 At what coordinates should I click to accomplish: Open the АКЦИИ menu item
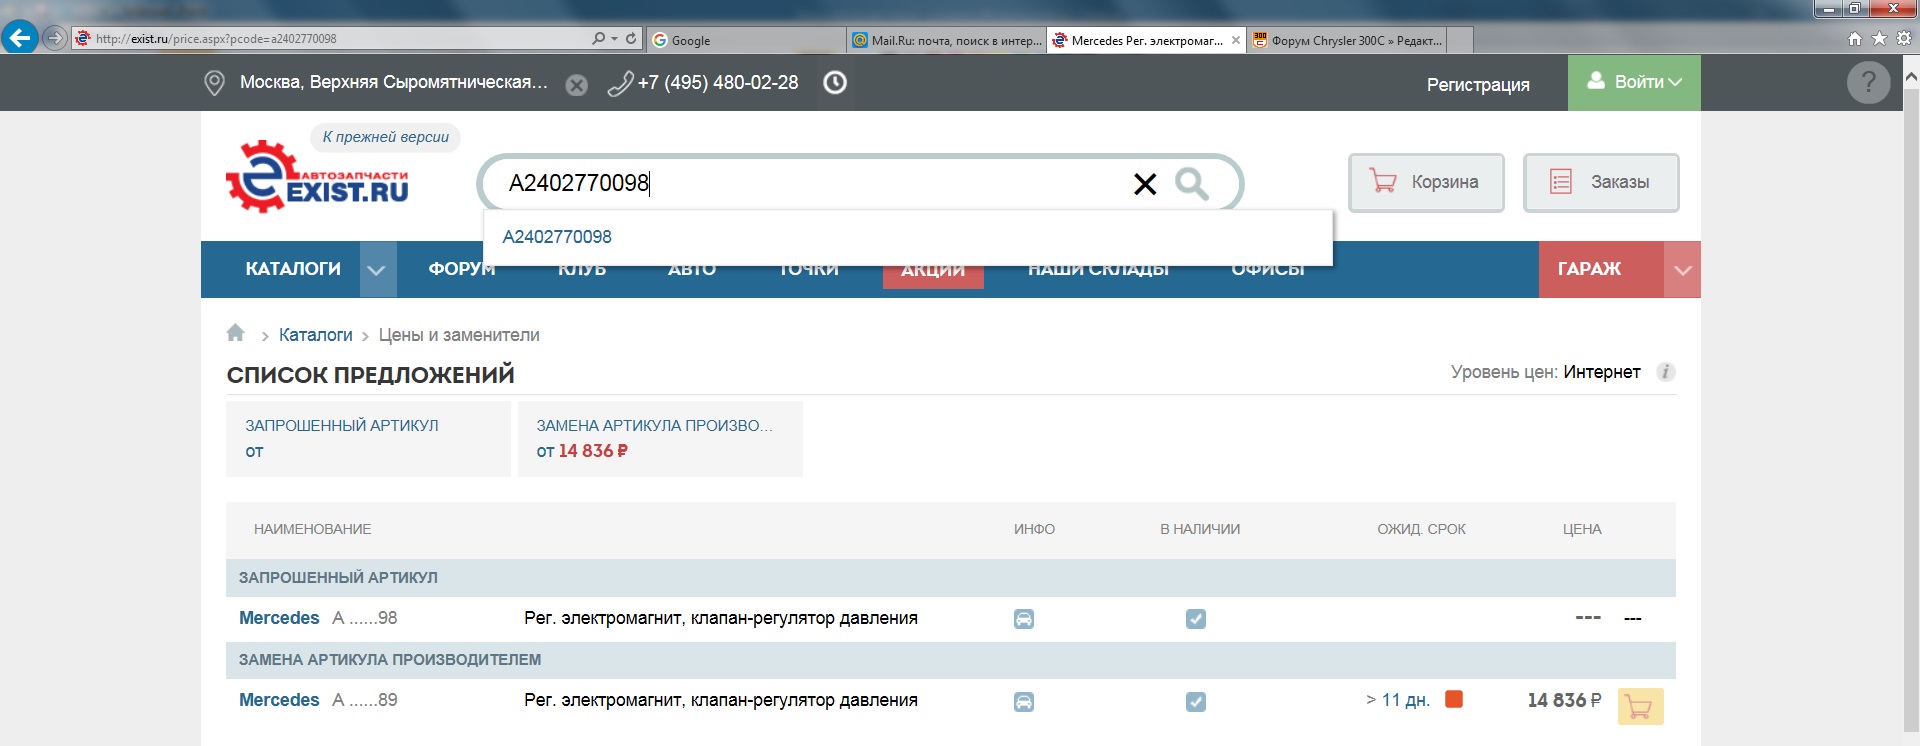933,270
